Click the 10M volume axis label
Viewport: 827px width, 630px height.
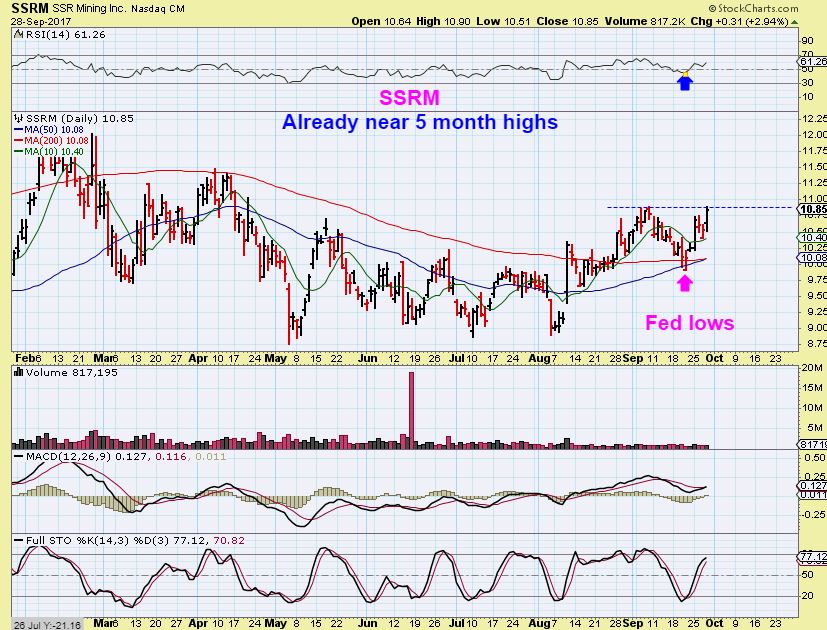[x=811, y=407]
